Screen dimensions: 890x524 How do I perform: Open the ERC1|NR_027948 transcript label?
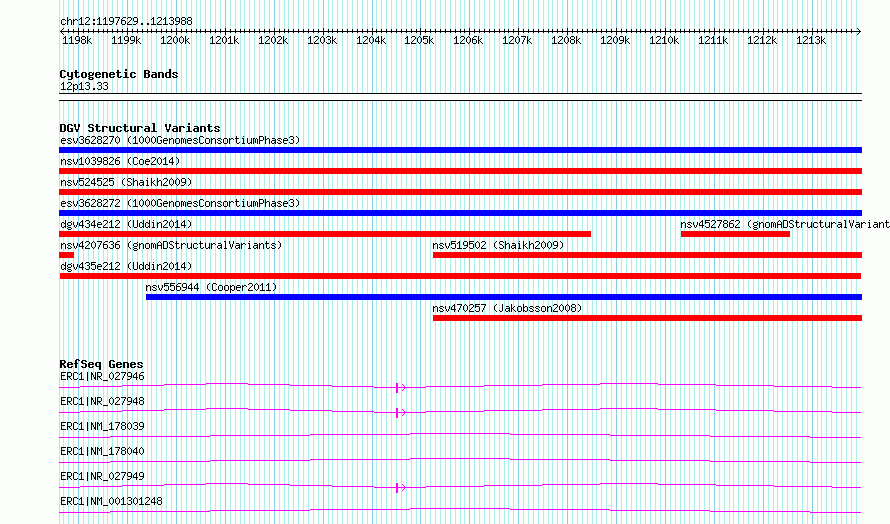[x=102, y=401]
